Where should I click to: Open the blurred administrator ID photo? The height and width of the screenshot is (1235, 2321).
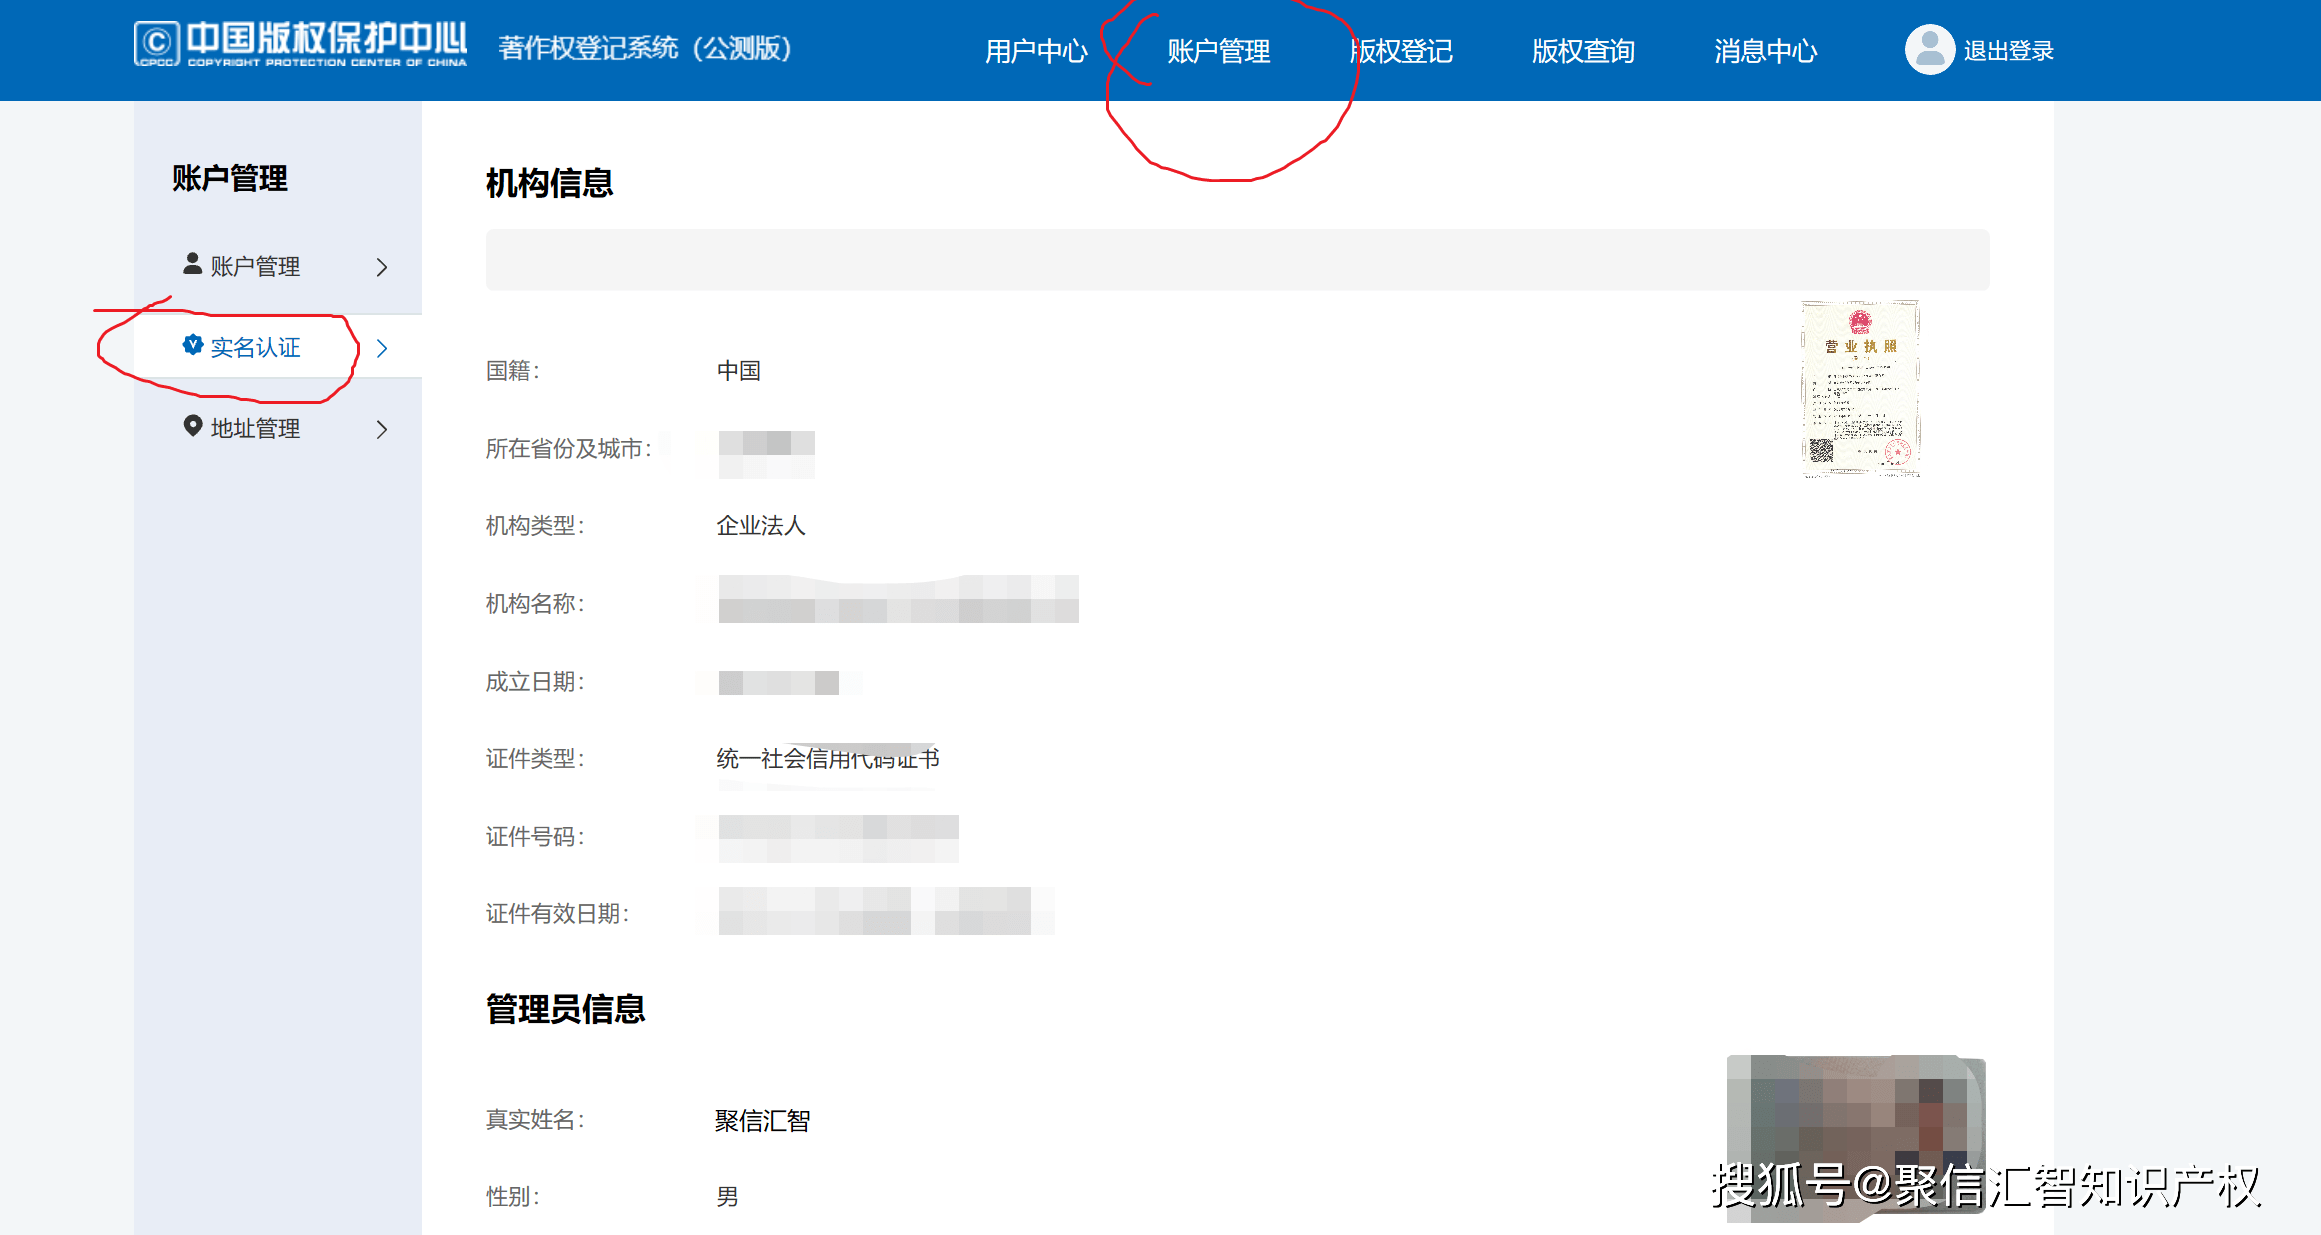coord(1855,1136)
